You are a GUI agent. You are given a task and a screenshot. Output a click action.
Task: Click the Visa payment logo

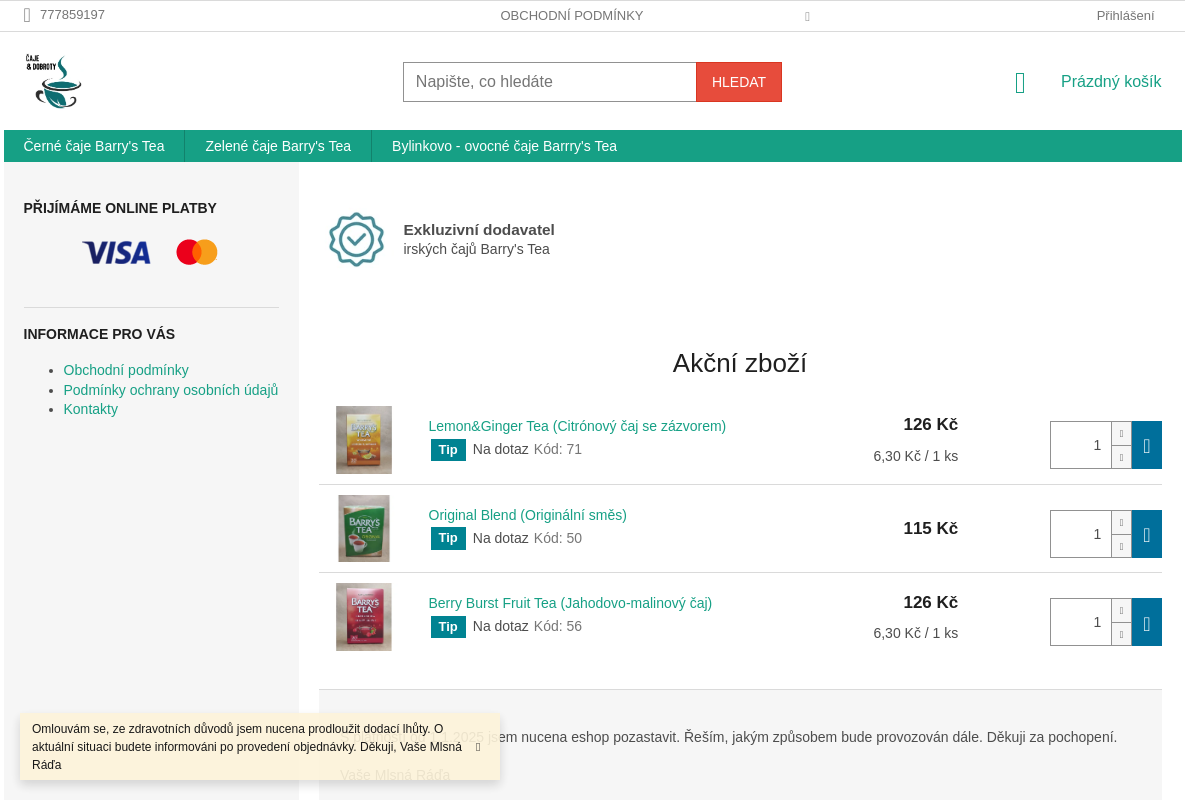tap(116, 252)
